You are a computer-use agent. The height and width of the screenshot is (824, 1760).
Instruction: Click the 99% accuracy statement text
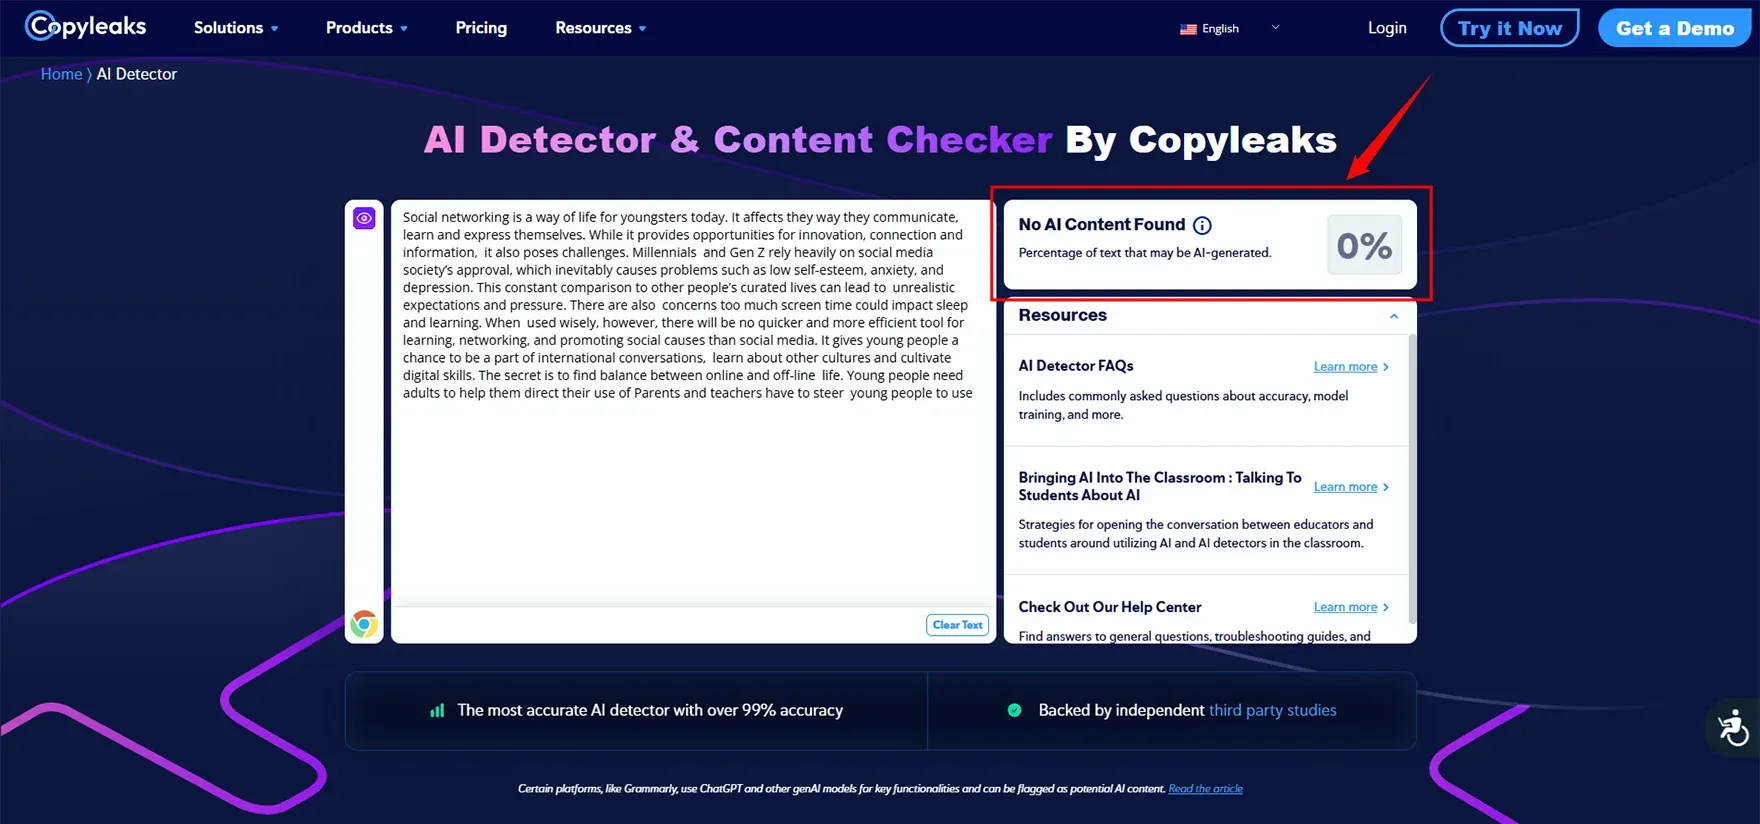coord(650,710)
